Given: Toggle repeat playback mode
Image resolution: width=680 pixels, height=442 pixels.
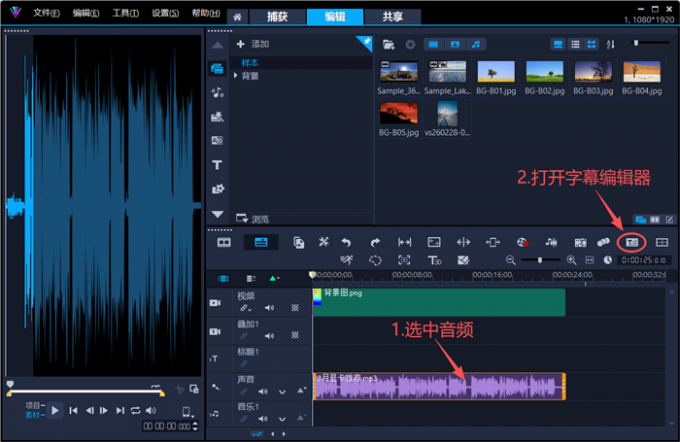Looking at the screenshot, I should point(135,410).
